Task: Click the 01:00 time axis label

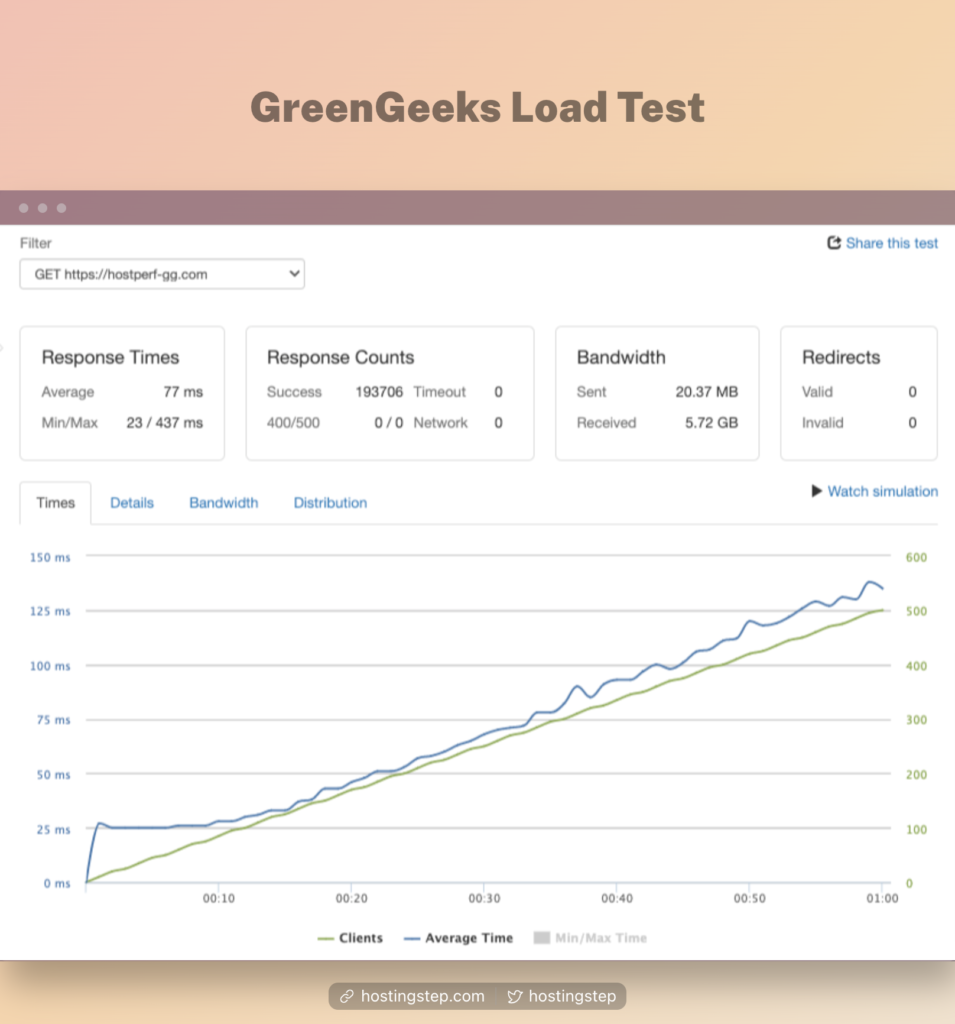Action: (x=882, y=899)
